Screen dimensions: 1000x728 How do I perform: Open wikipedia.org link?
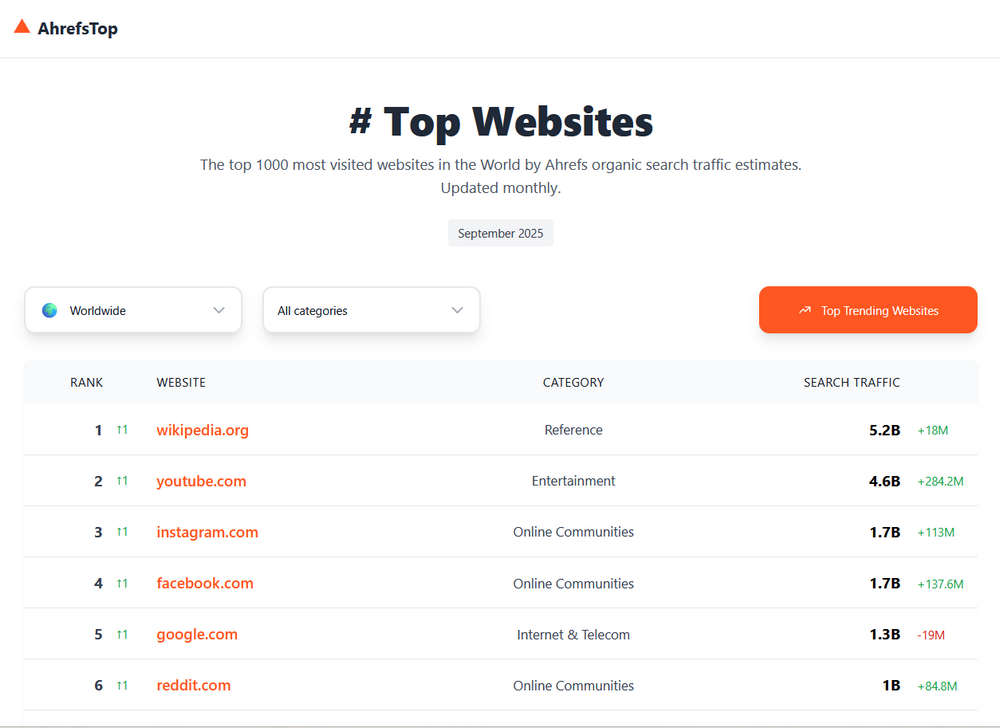tap(202, 430)
